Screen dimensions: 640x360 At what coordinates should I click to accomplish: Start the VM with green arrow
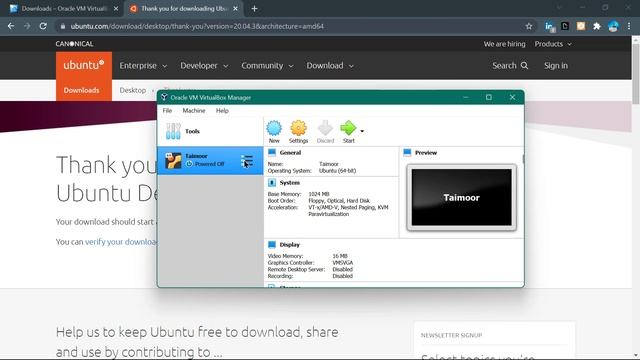click(x=349, y=131)
